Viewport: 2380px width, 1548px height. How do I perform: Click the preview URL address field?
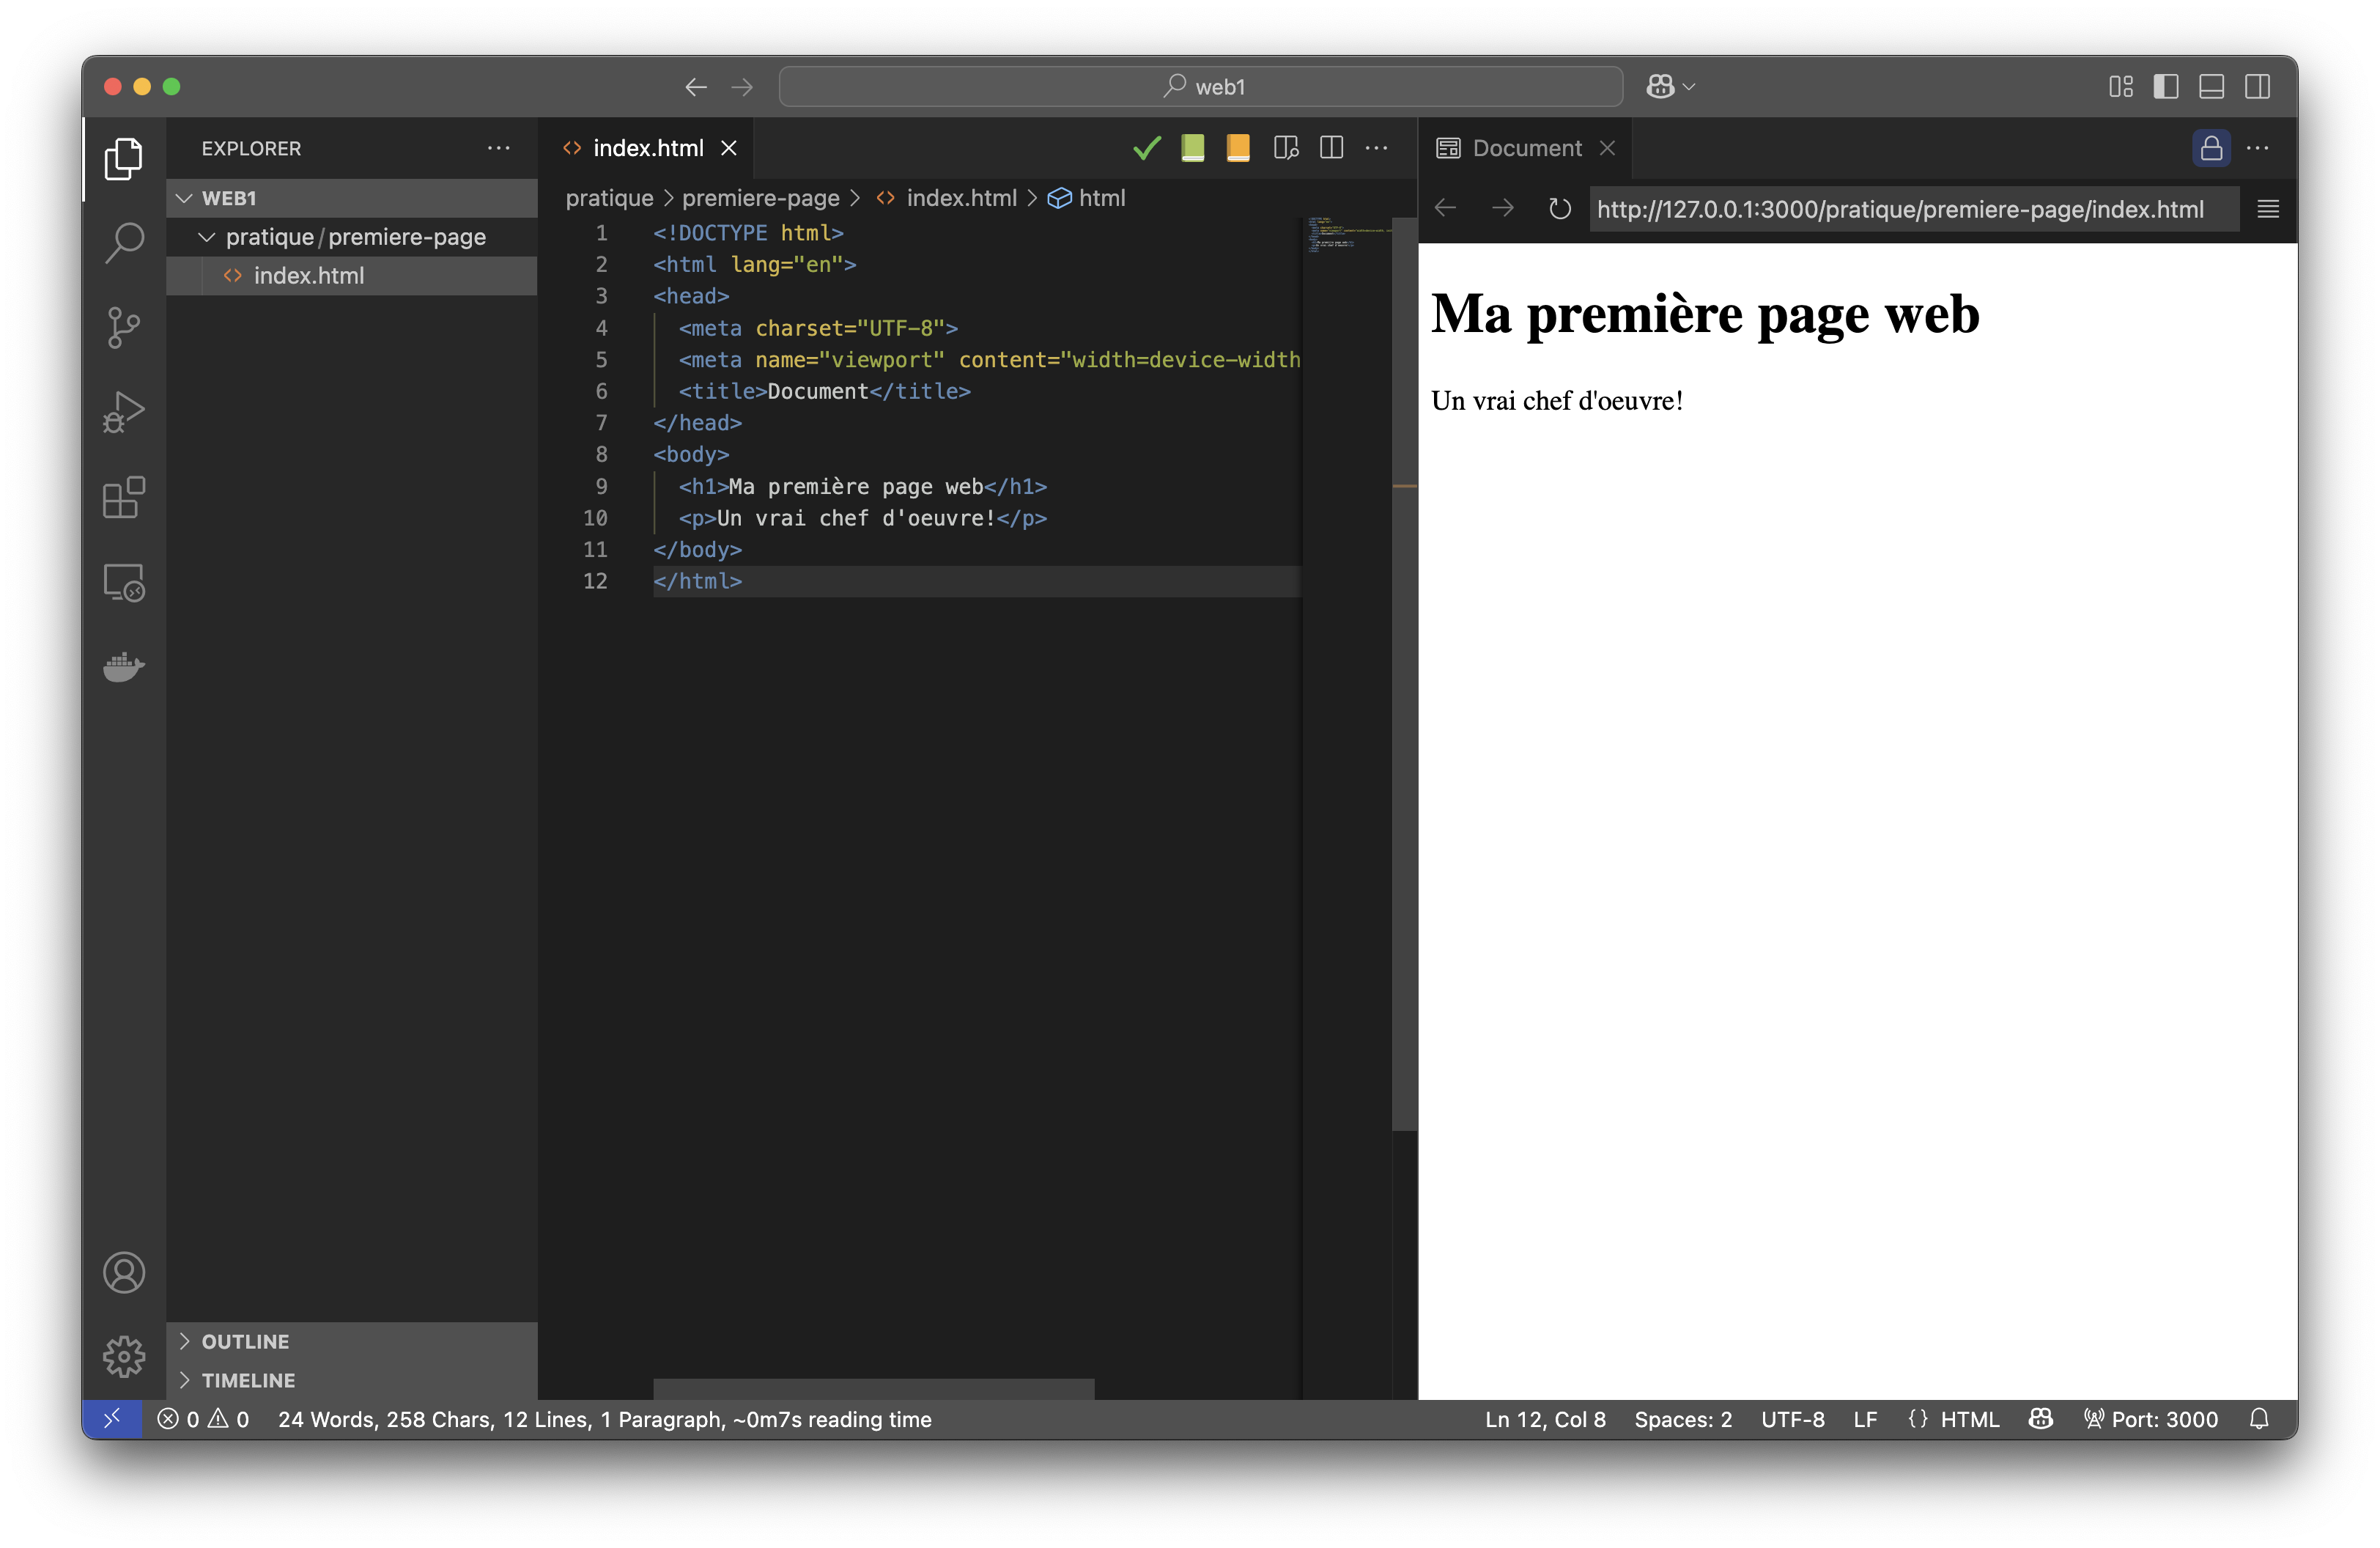click(1913, 209)
